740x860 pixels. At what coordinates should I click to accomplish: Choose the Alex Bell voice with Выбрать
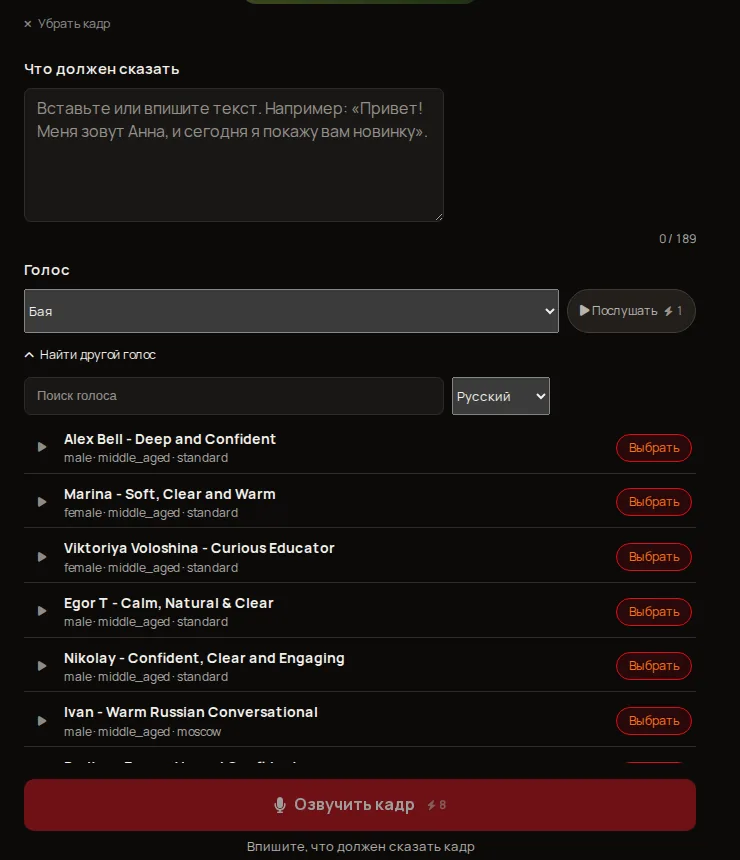click(x=654, y=448)
